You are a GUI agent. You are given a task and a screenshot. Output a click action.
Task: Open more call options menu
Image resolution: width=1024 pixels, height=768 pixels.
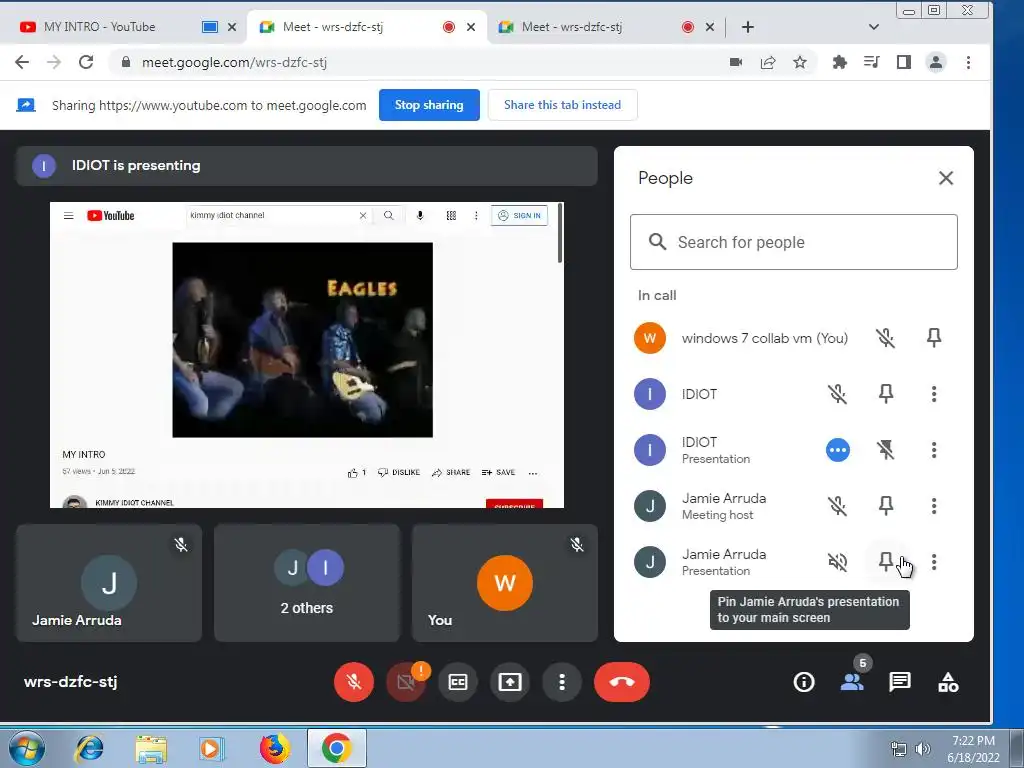pos(562,682)
